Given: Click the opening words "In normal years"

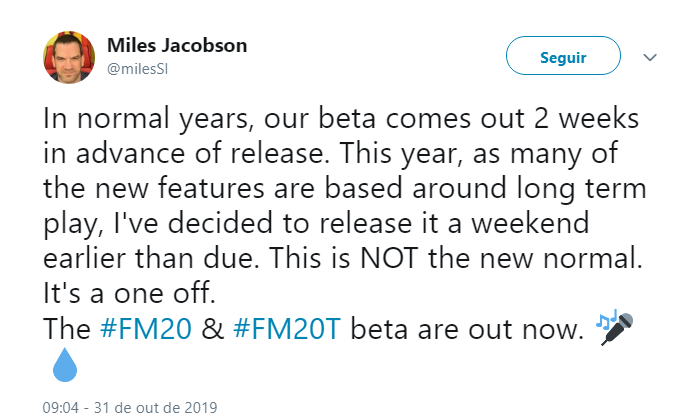Looking at the screenshot, I should click(134, 117).
